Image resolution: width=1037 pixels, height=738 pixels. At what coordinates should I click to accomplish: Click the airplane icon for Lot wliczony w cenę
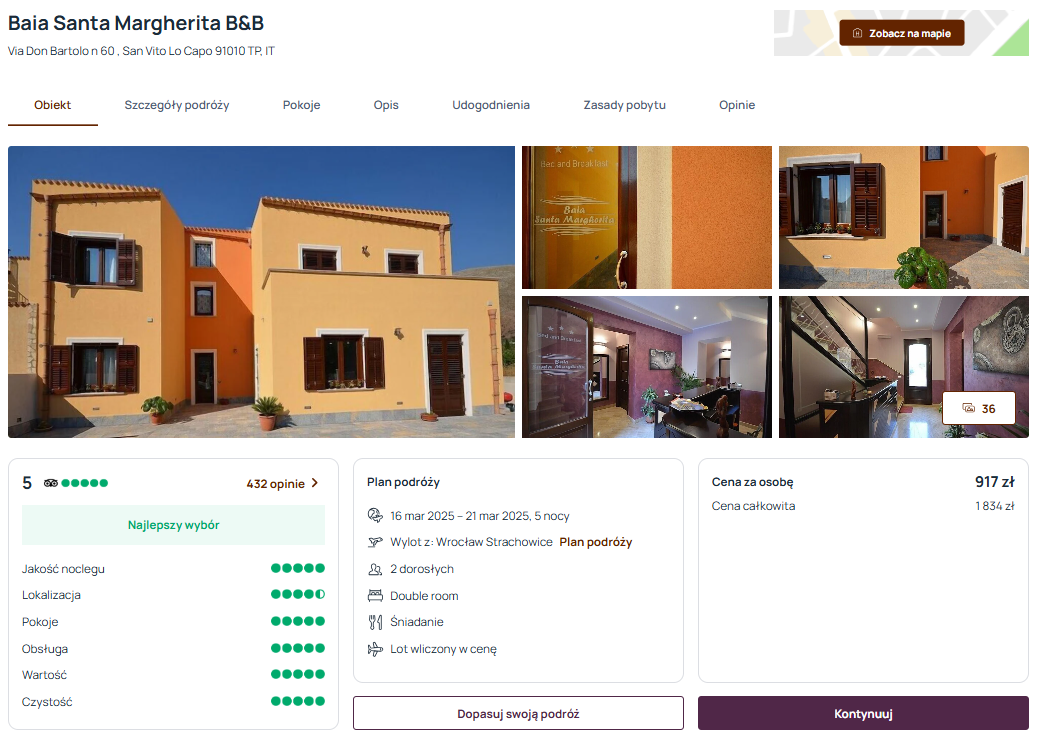click(x=375, y=649)
